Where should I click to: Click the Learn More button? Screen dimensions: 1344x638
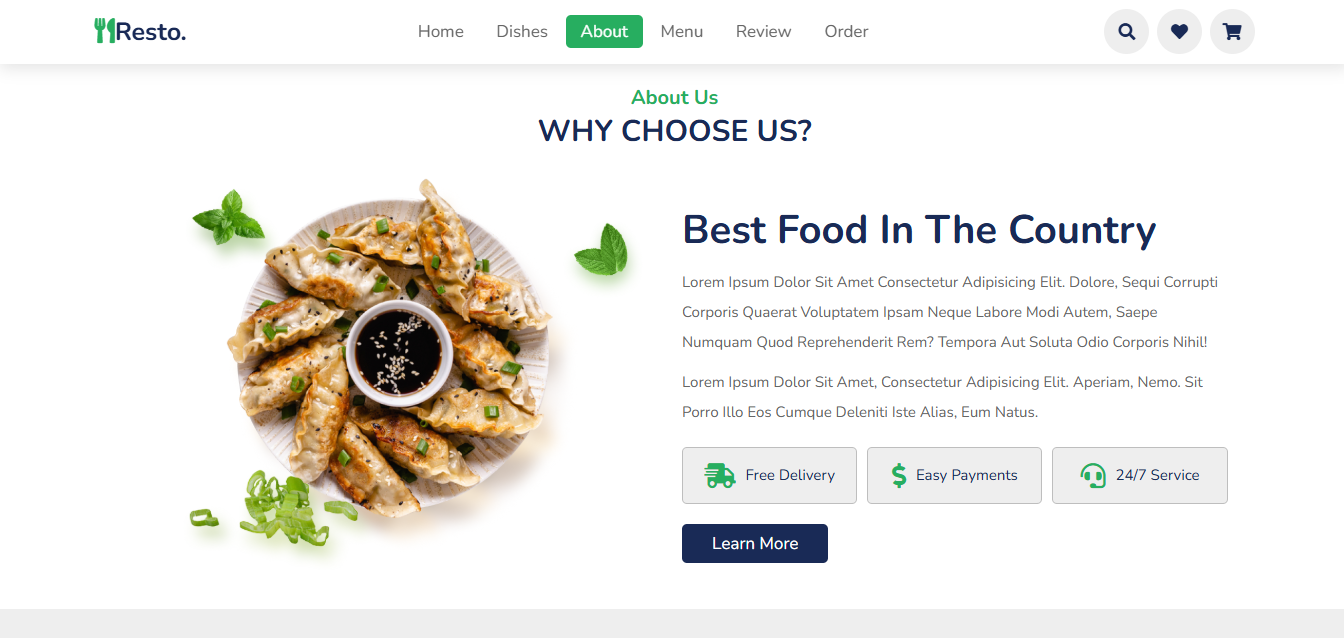tap(755, 543)
